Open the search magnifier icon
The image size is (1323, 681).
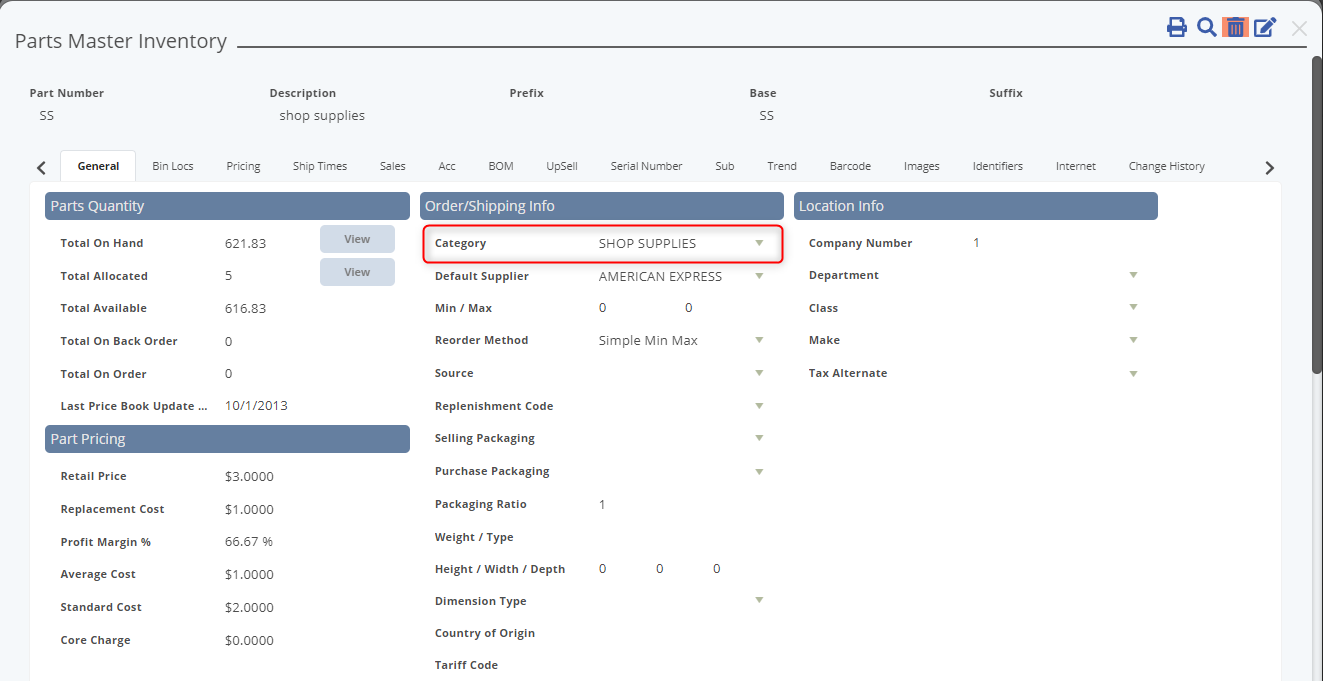tap(1206, 27)
